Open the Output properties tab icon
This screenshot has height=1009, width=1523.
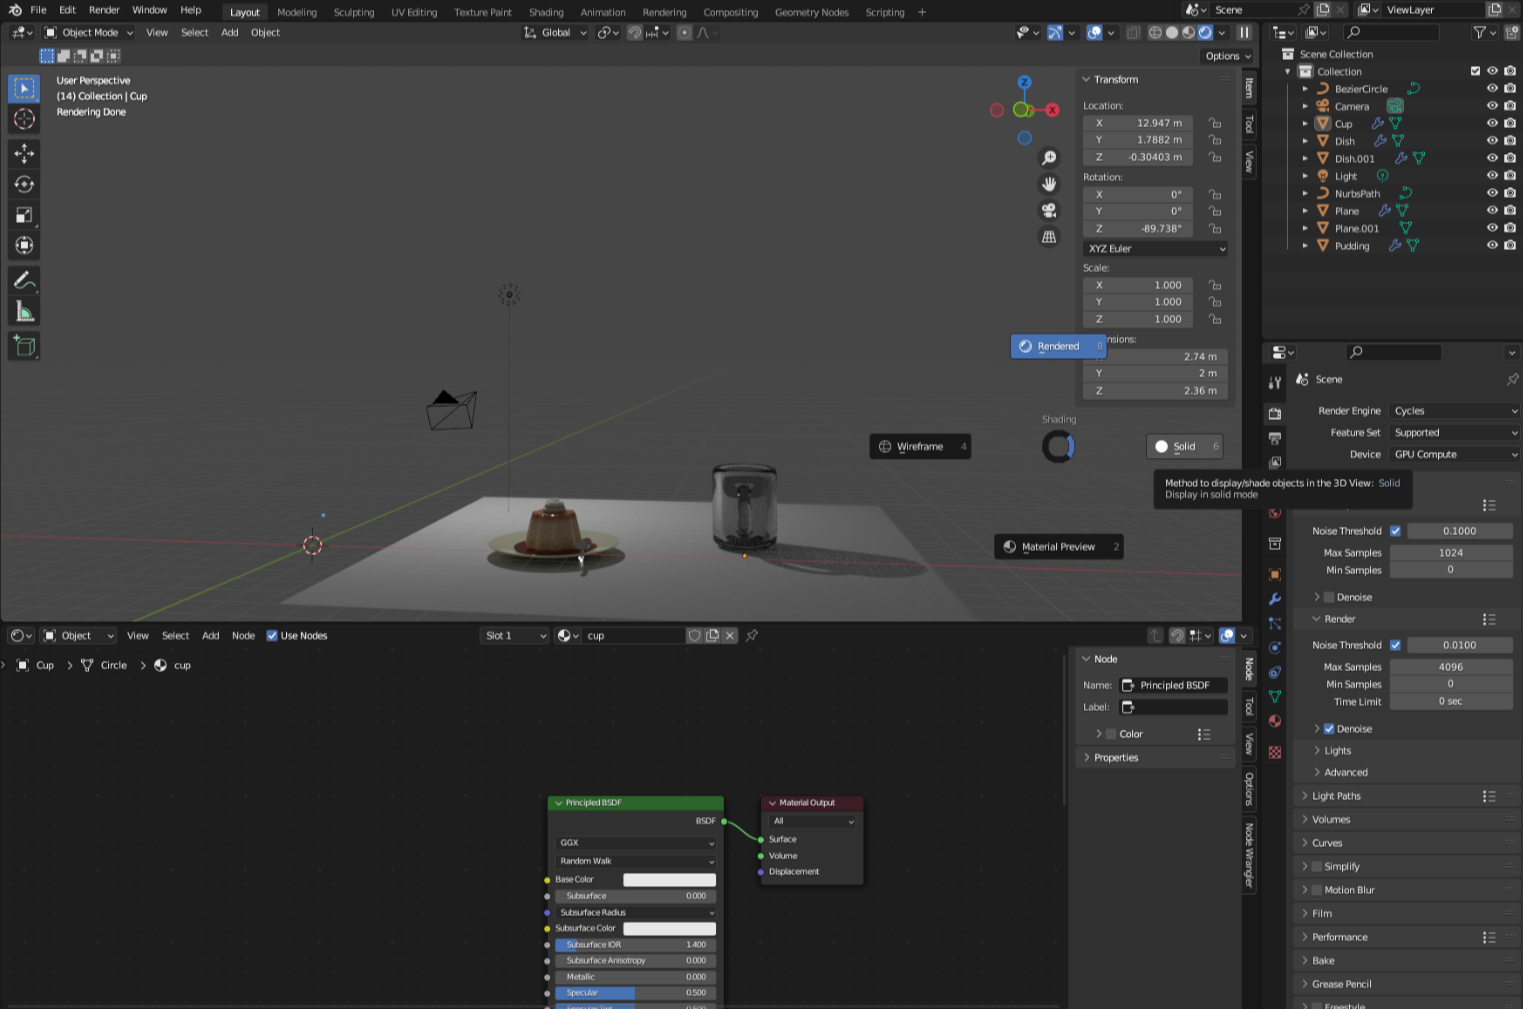point(1275,438)
